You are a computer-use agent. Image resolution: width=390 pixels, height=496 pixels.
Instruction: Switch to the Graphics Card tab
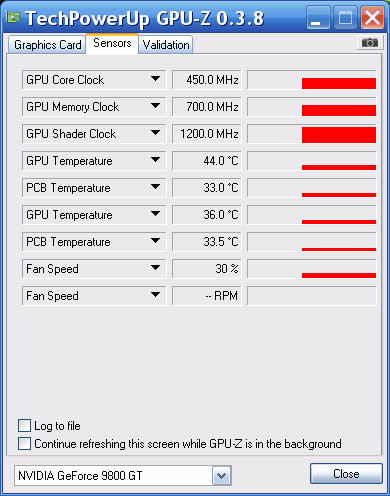tap(47, 45)
